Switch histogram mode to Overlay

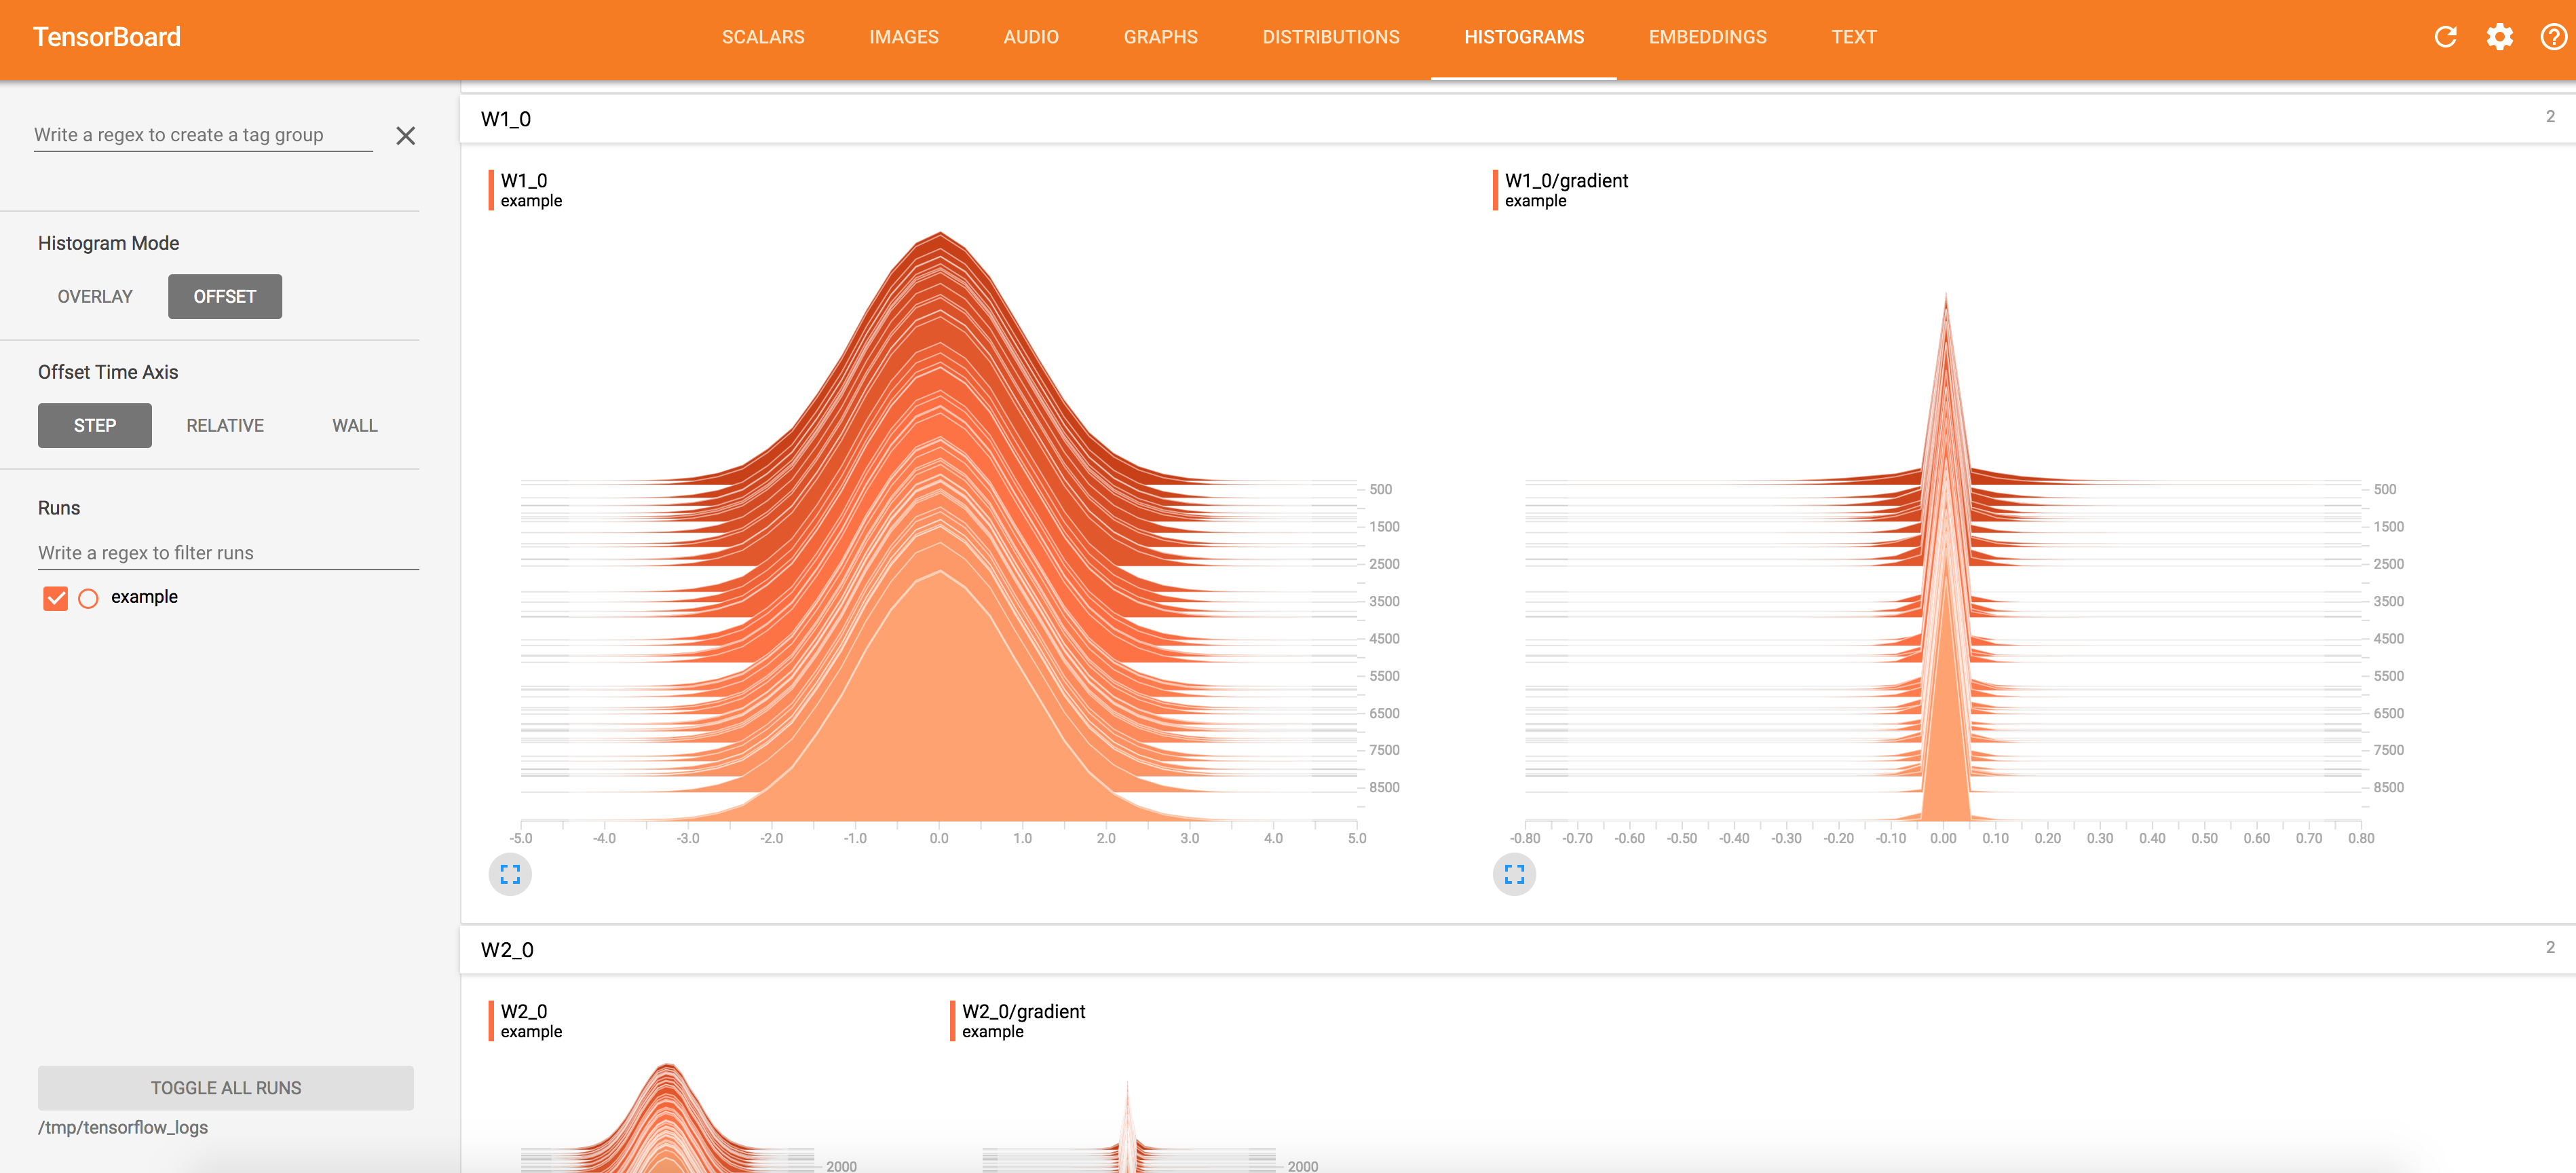[x=95, y=297]
